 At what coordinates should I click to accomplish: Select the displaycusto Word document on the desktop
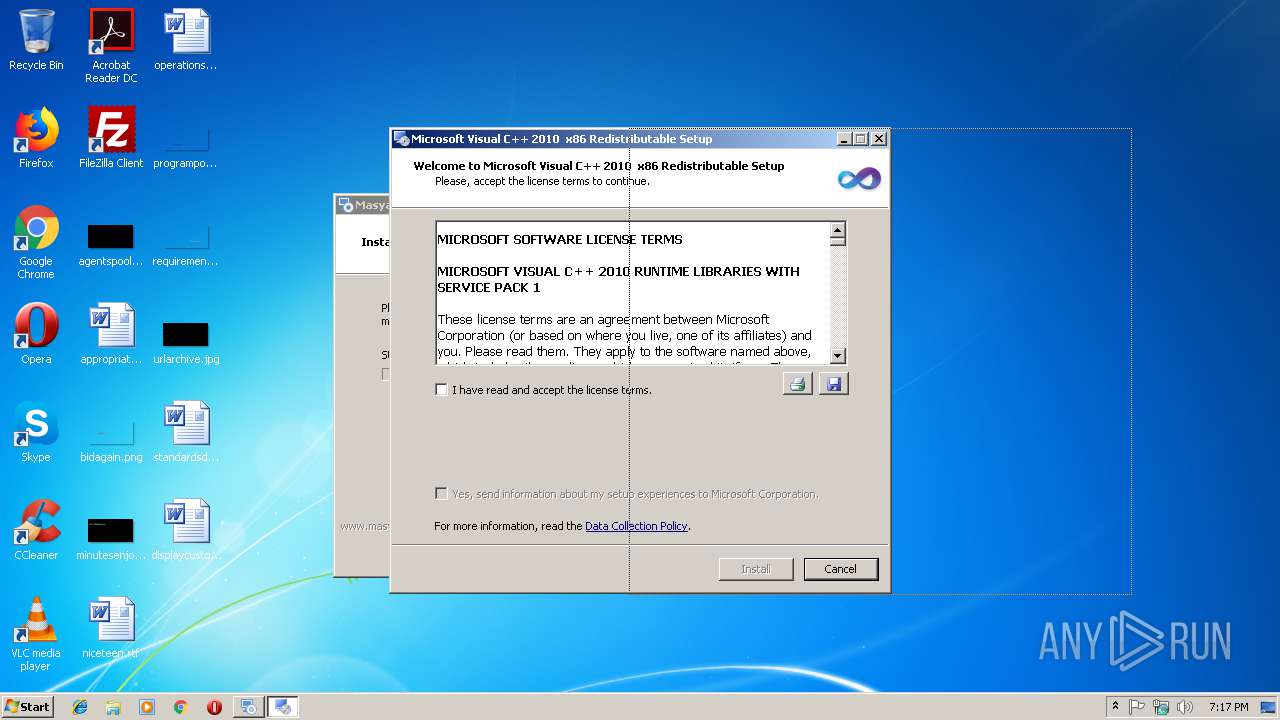coord(186,530)
